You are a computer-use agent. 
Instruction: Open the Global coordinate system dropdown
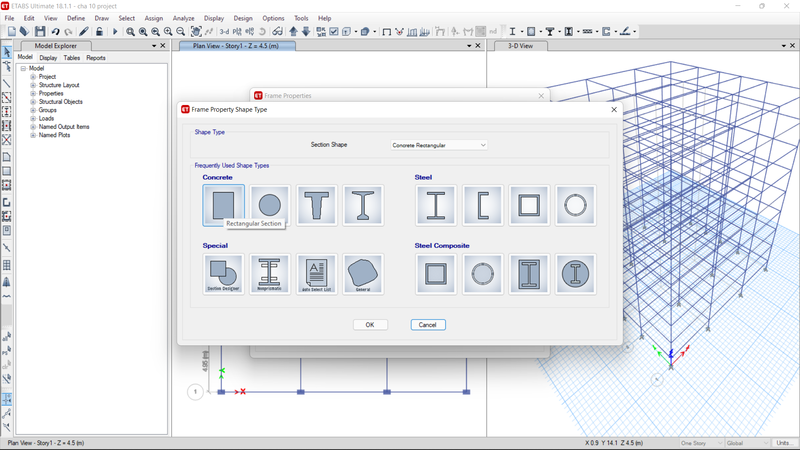[x=747, y=443]
